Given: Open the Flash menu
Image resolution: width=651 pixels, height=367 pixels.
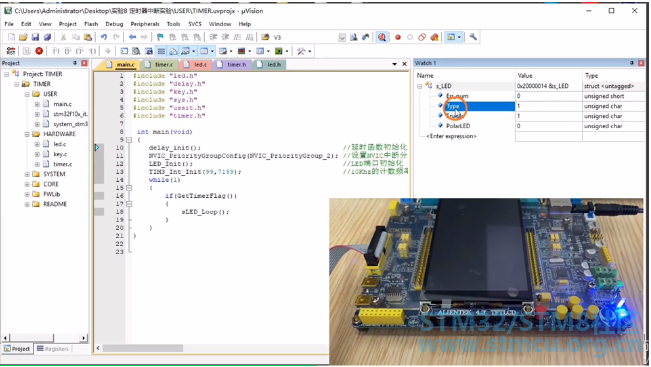Looking at the screenshot, I should pyautogui.click(x=91, y=24).
